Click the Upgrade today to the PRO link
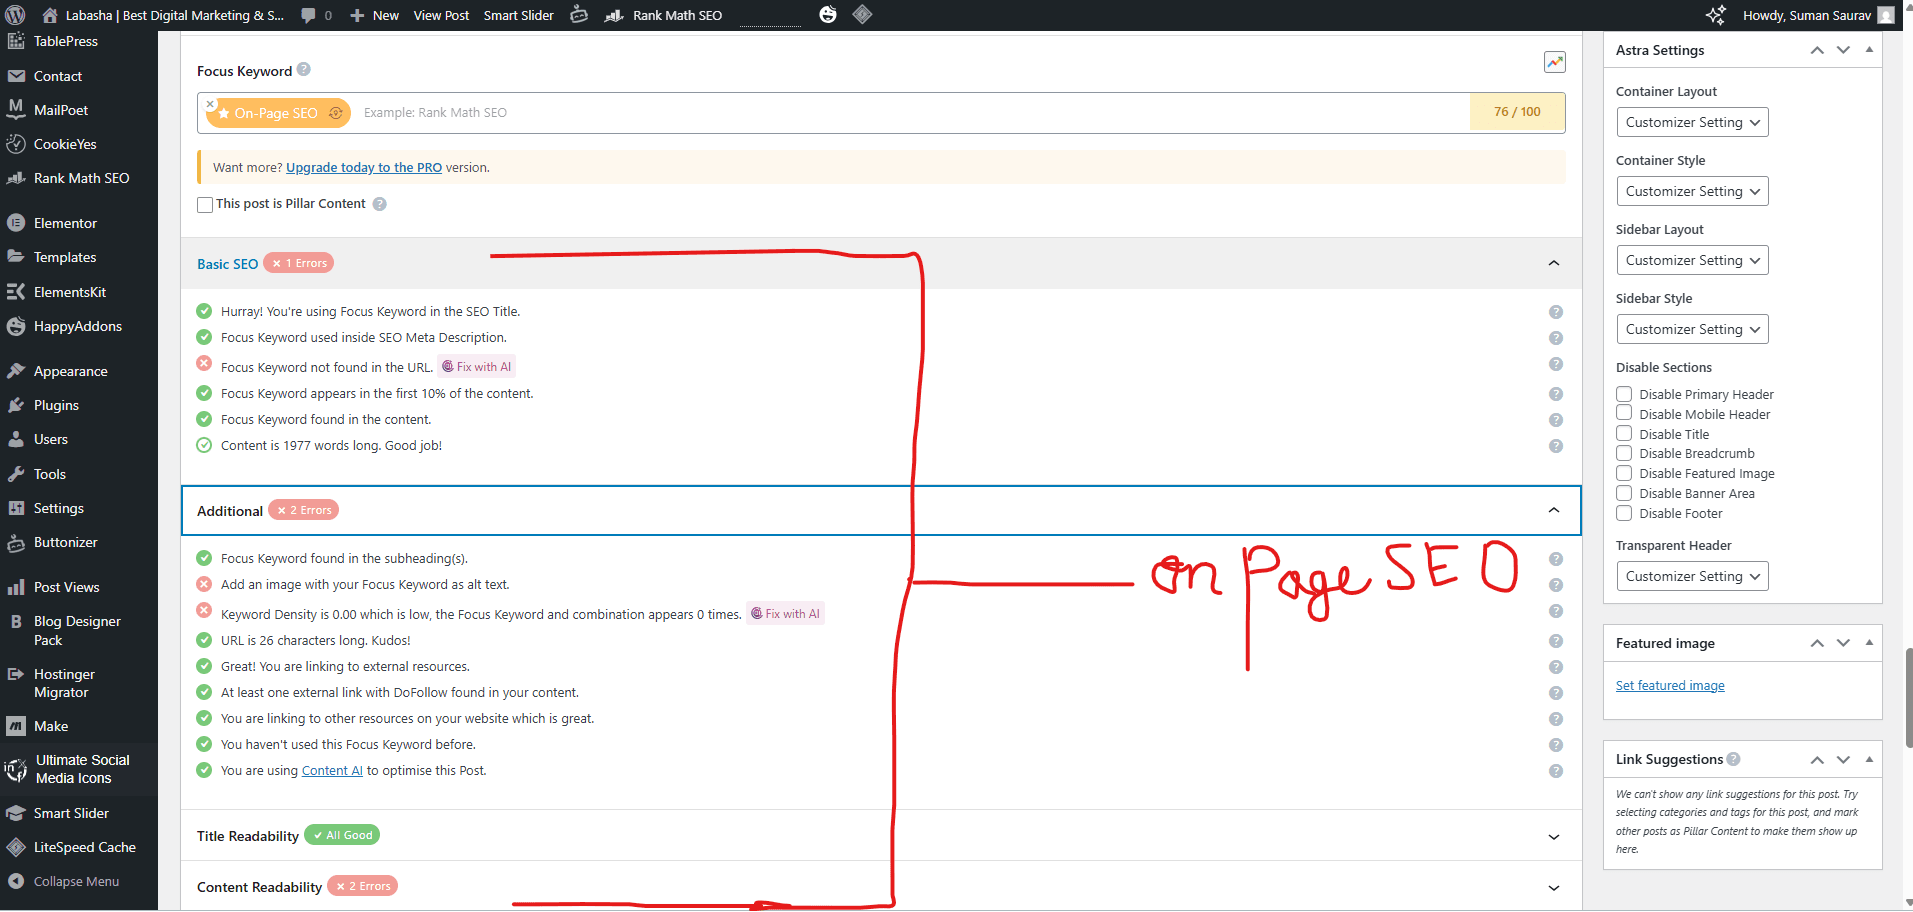Screen dimensions: 1913x912 [363, 167]
